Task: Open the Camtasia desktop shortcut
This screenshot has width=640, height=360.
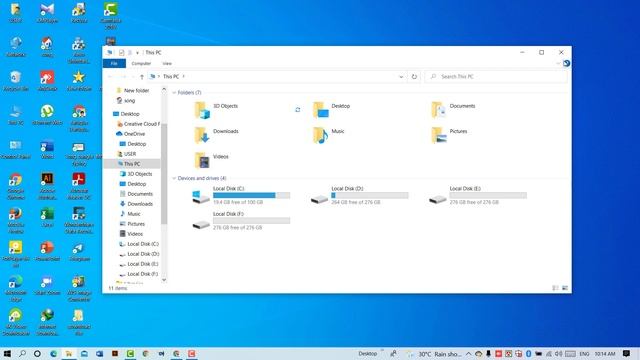Action: coord(111,16)
